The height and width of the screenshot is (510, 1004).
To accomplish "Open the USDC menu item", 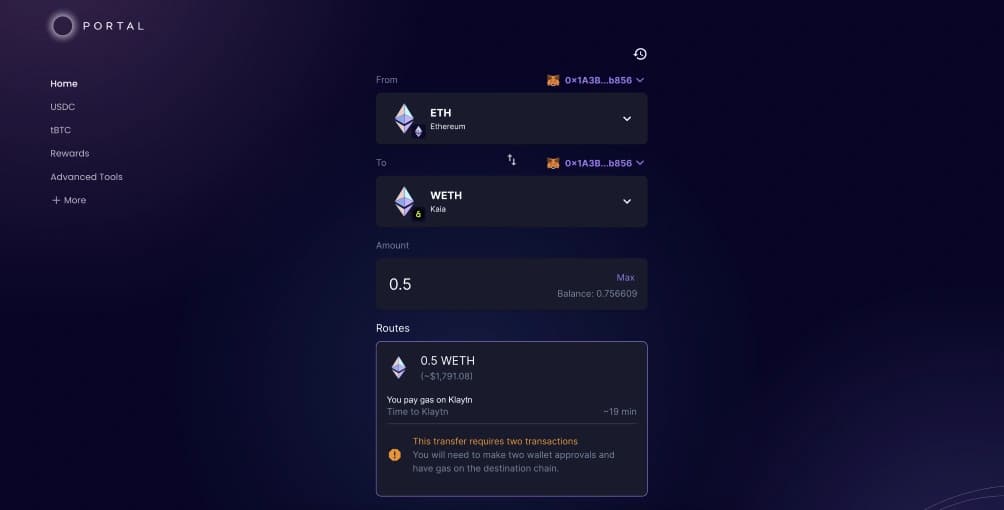I will [63, 106].
